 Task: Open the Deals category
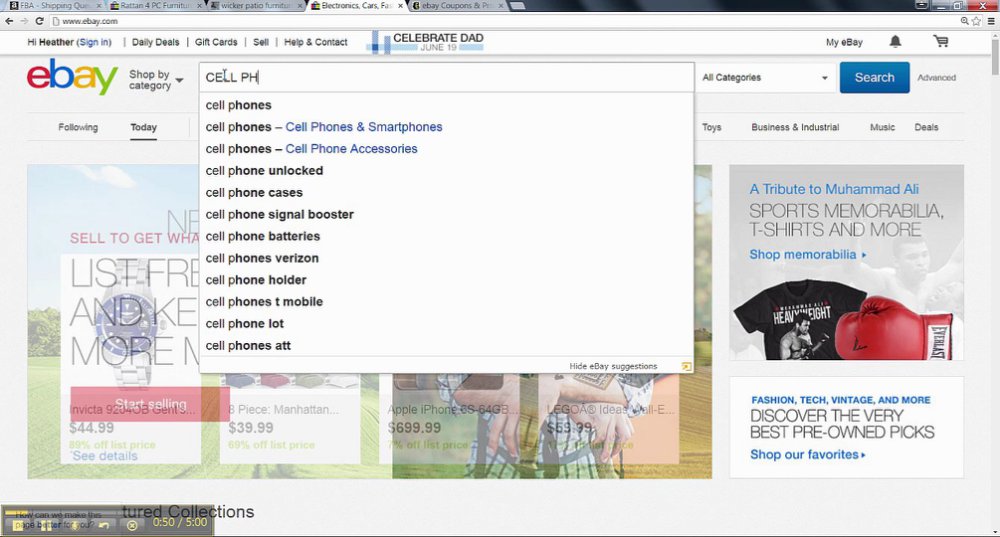click(x=926, y=128)
